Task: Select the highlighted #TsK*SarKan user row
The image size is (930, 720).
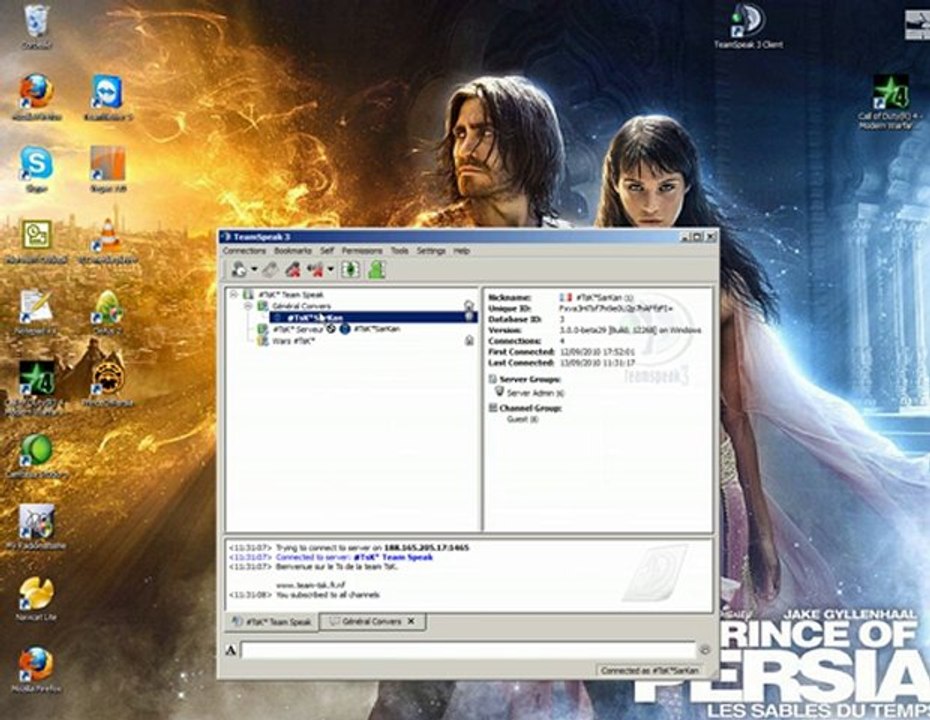Action: 374,317
